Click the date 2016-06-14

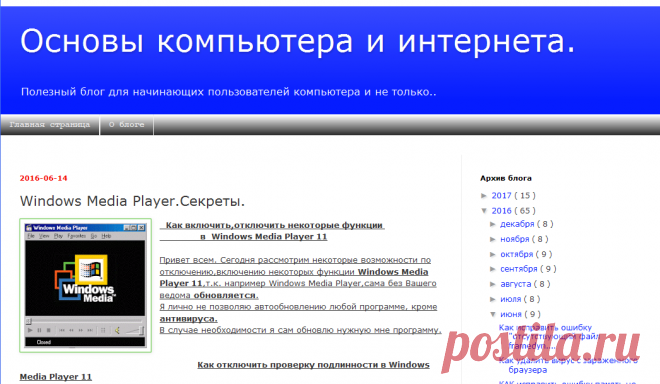pyautogui.click(x=43, y=178)
